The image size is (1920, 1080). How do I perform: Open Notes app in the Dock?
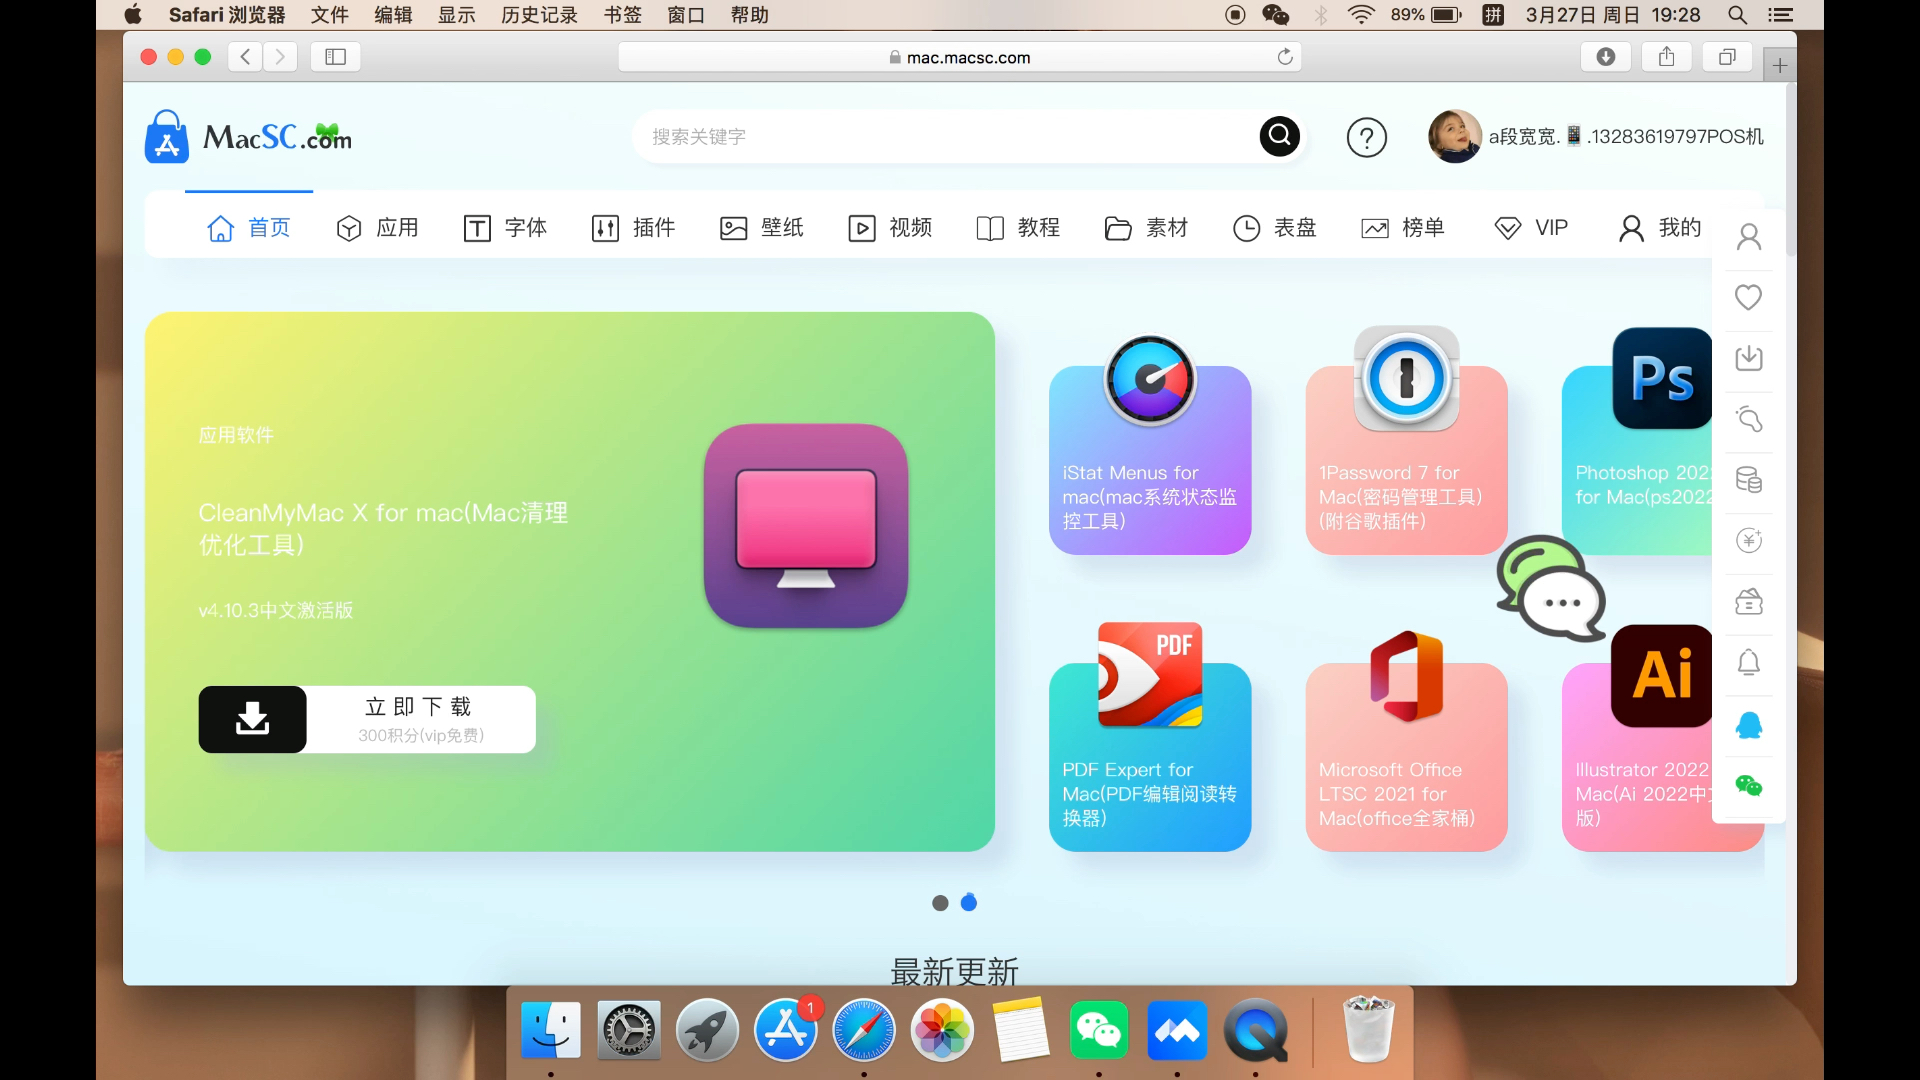tap(1021, 1030)
